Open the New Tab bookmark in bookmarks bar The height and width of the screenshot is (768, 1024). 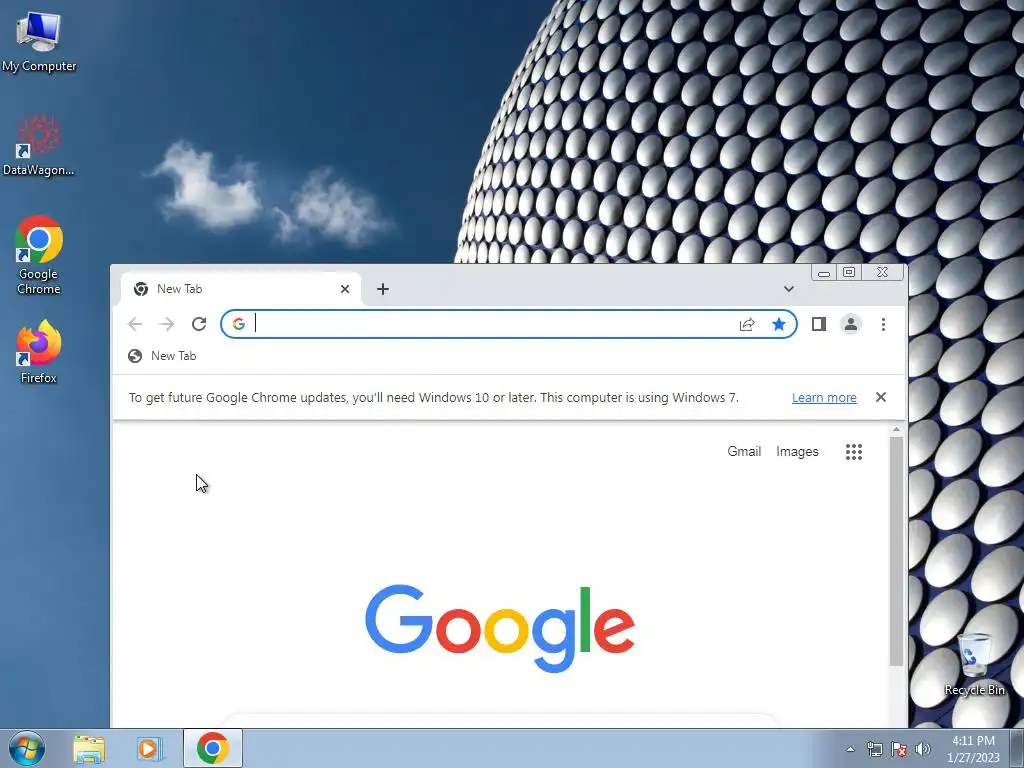coord(163,356)
